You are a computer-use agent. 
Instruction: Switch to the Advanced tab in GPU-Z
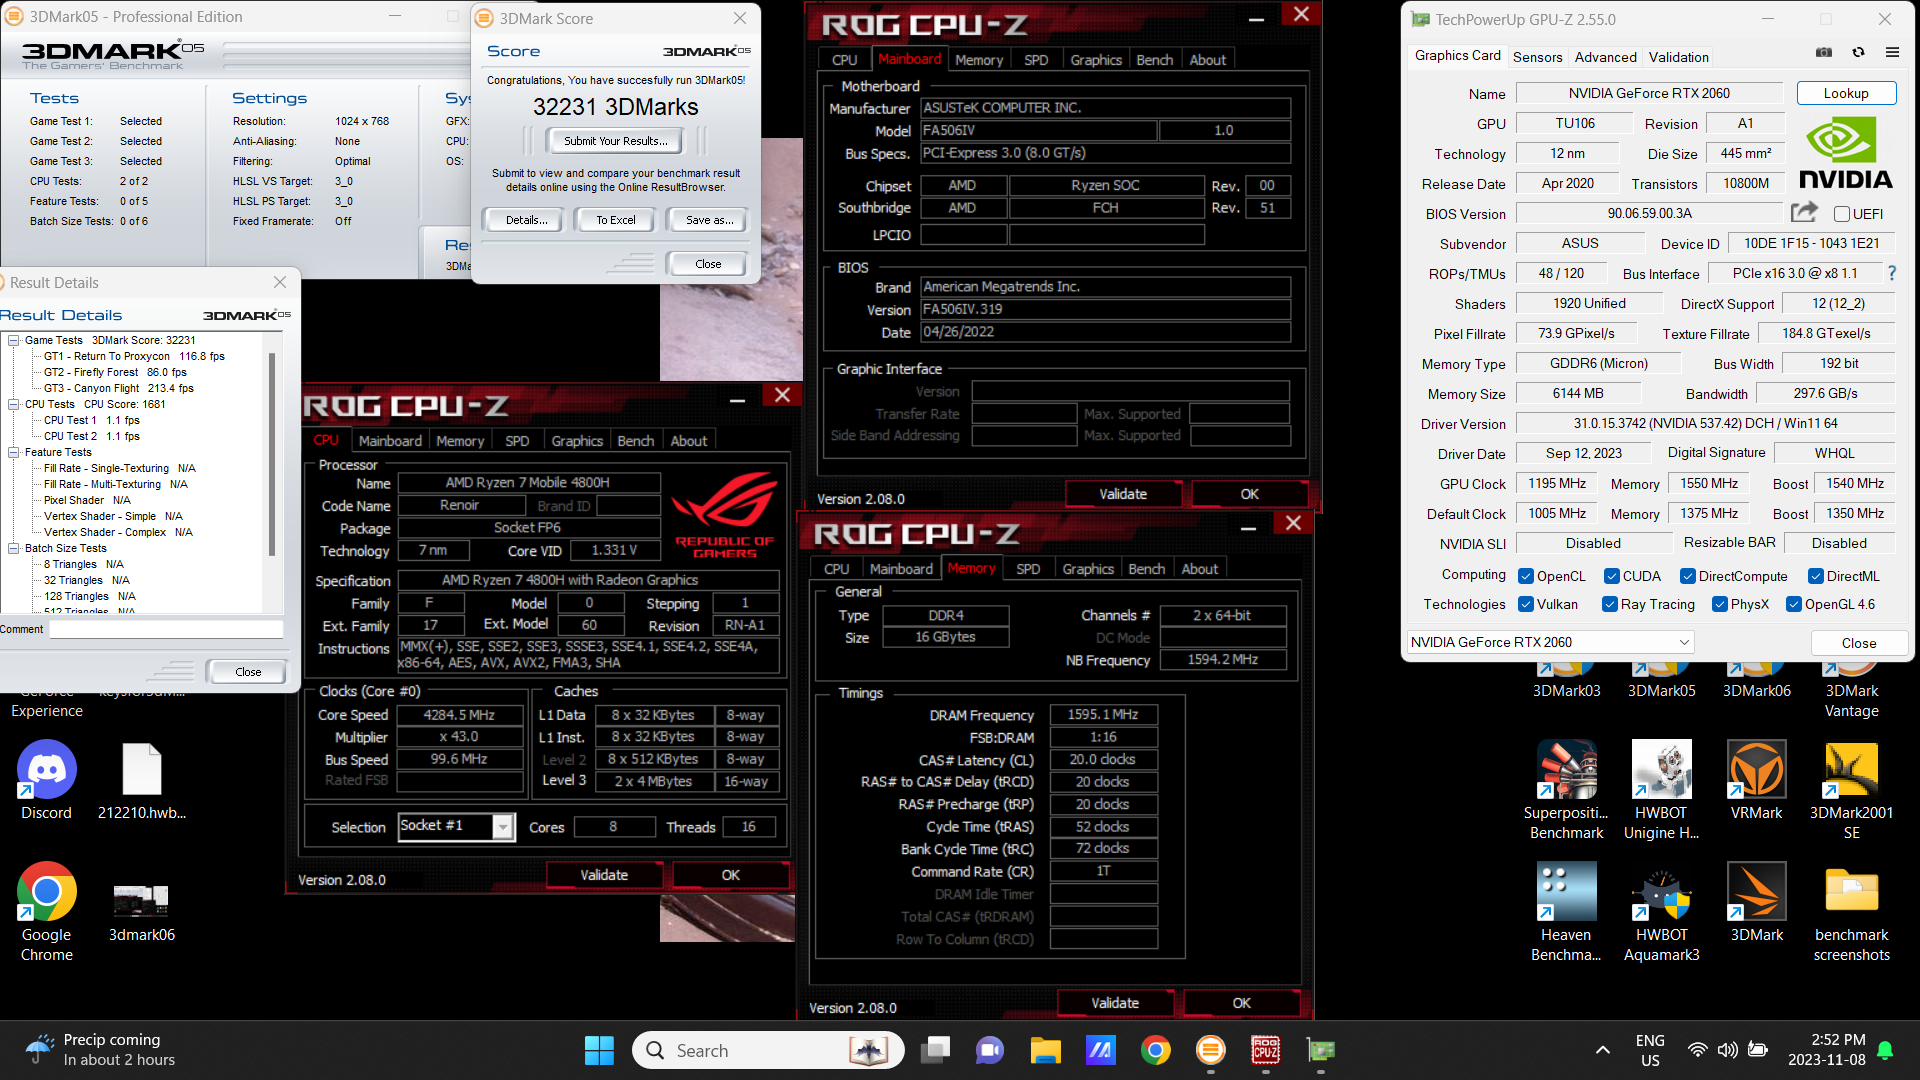tap(1605, 57)
